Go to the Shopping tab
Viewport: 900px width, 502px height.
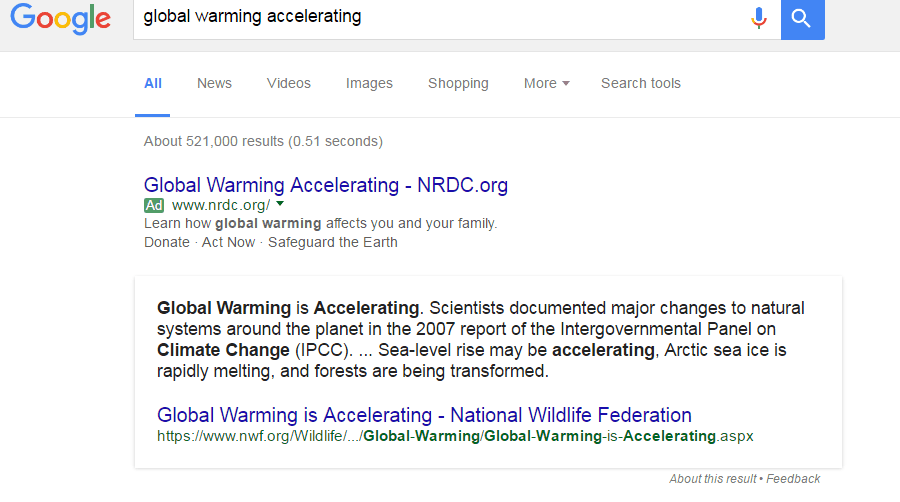coord(458,83)
